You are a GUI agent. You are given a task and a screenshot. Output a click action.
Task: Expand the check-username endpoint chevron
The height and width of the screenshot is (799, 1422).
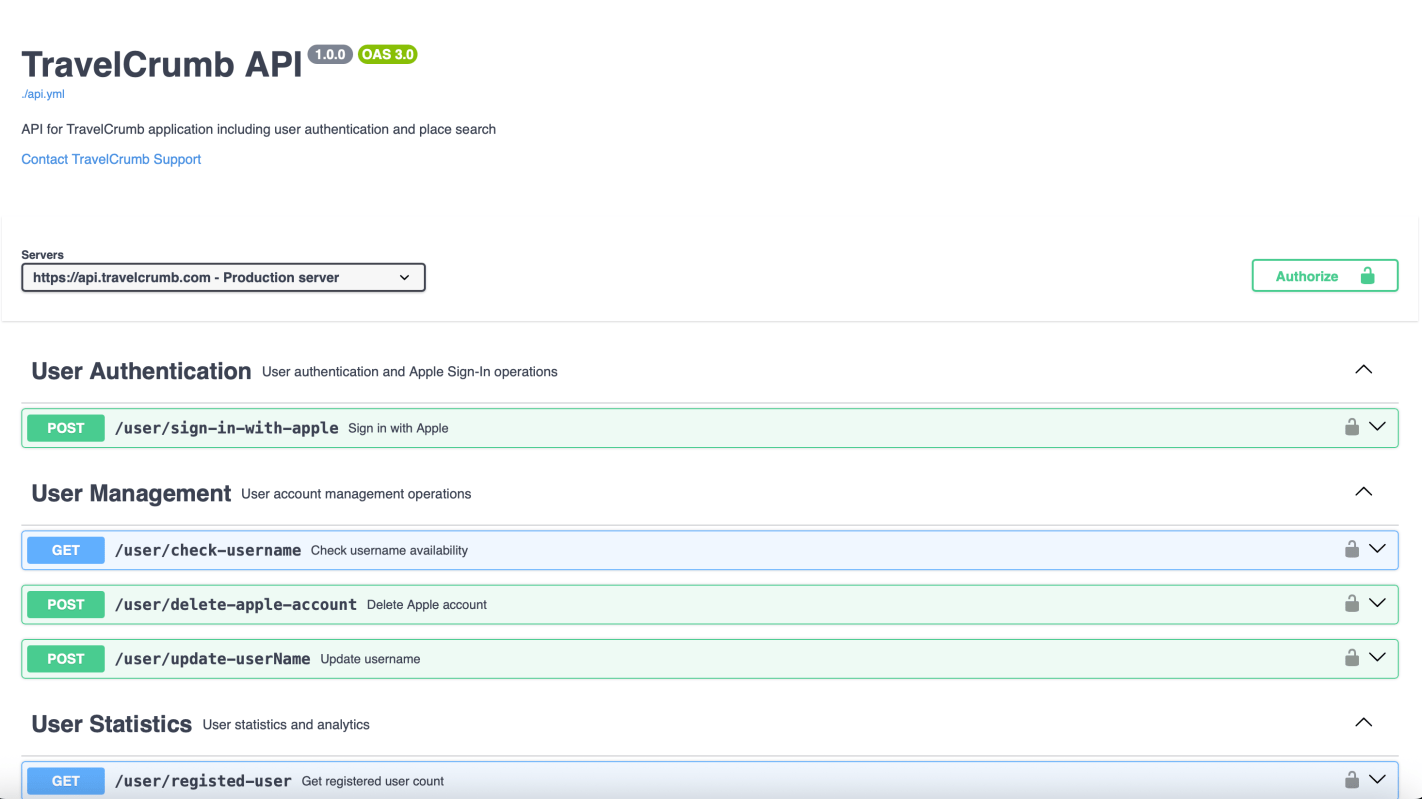pos(1377,549)
